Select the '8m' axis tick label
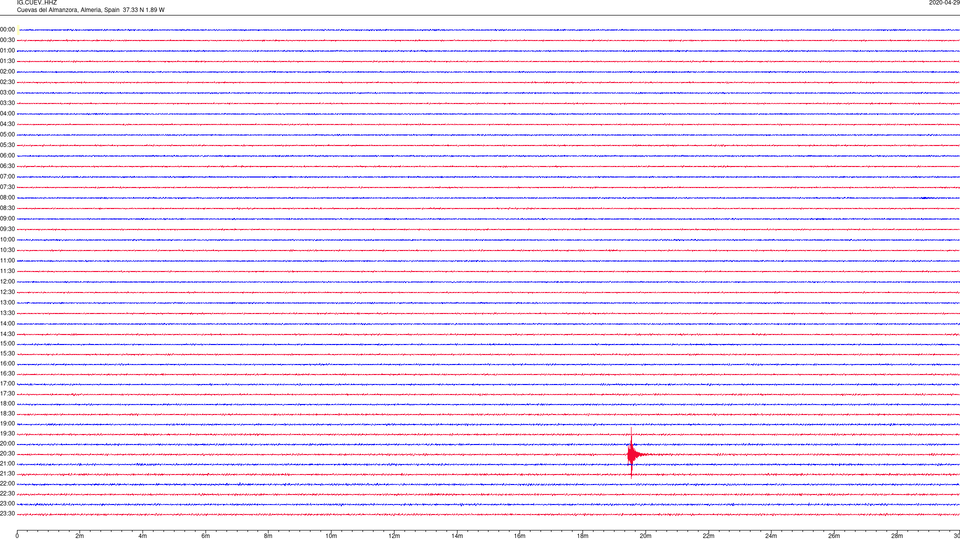The width and height of the screenshot is (960, 540). pos(268,536)
